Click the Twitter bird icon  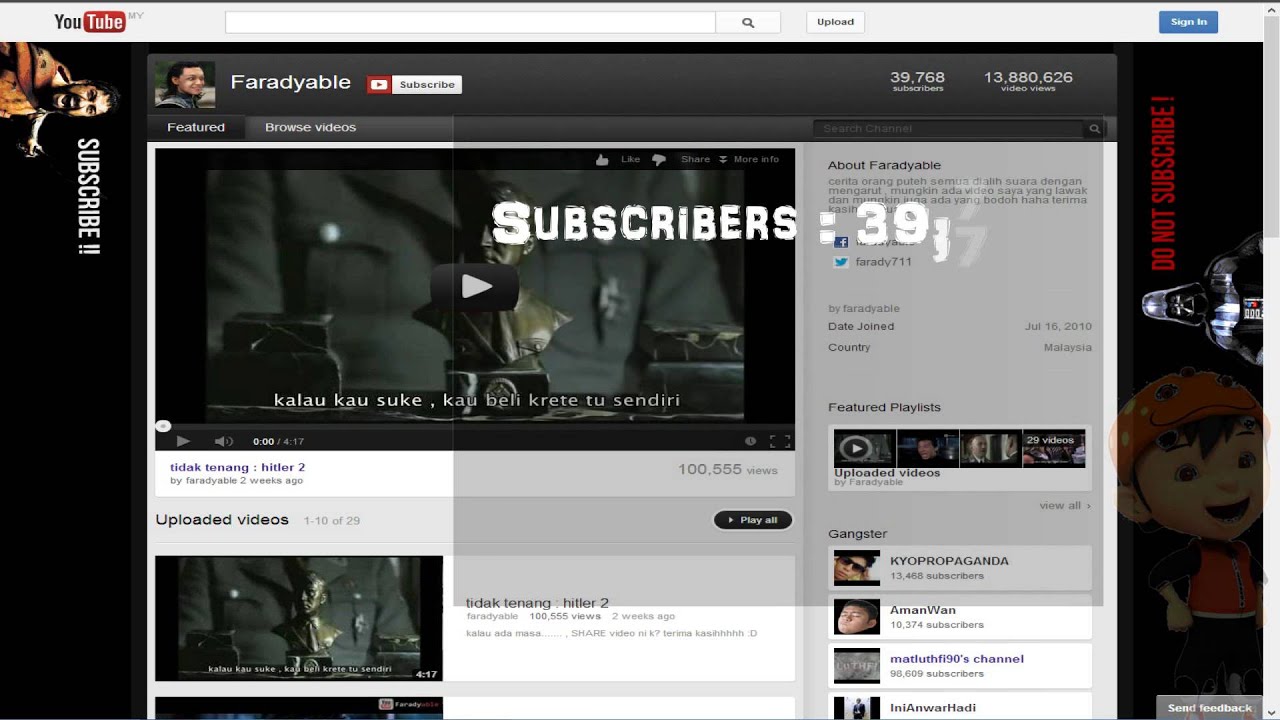pos(841,262)
